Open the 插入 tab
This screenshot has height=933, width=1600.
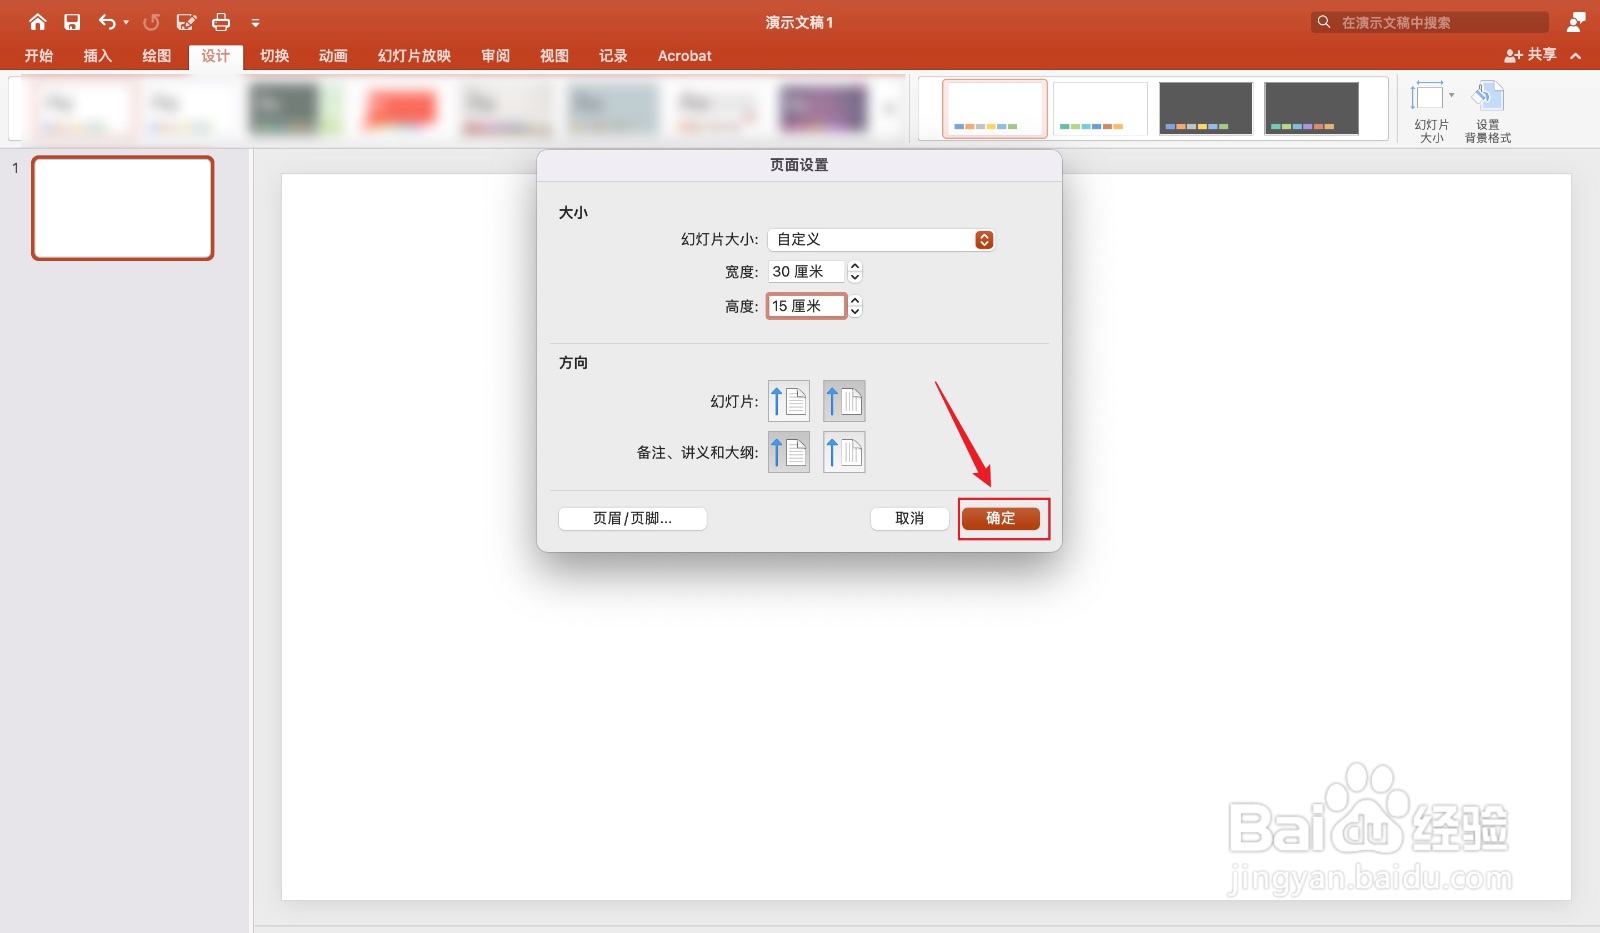click(97, 56)
